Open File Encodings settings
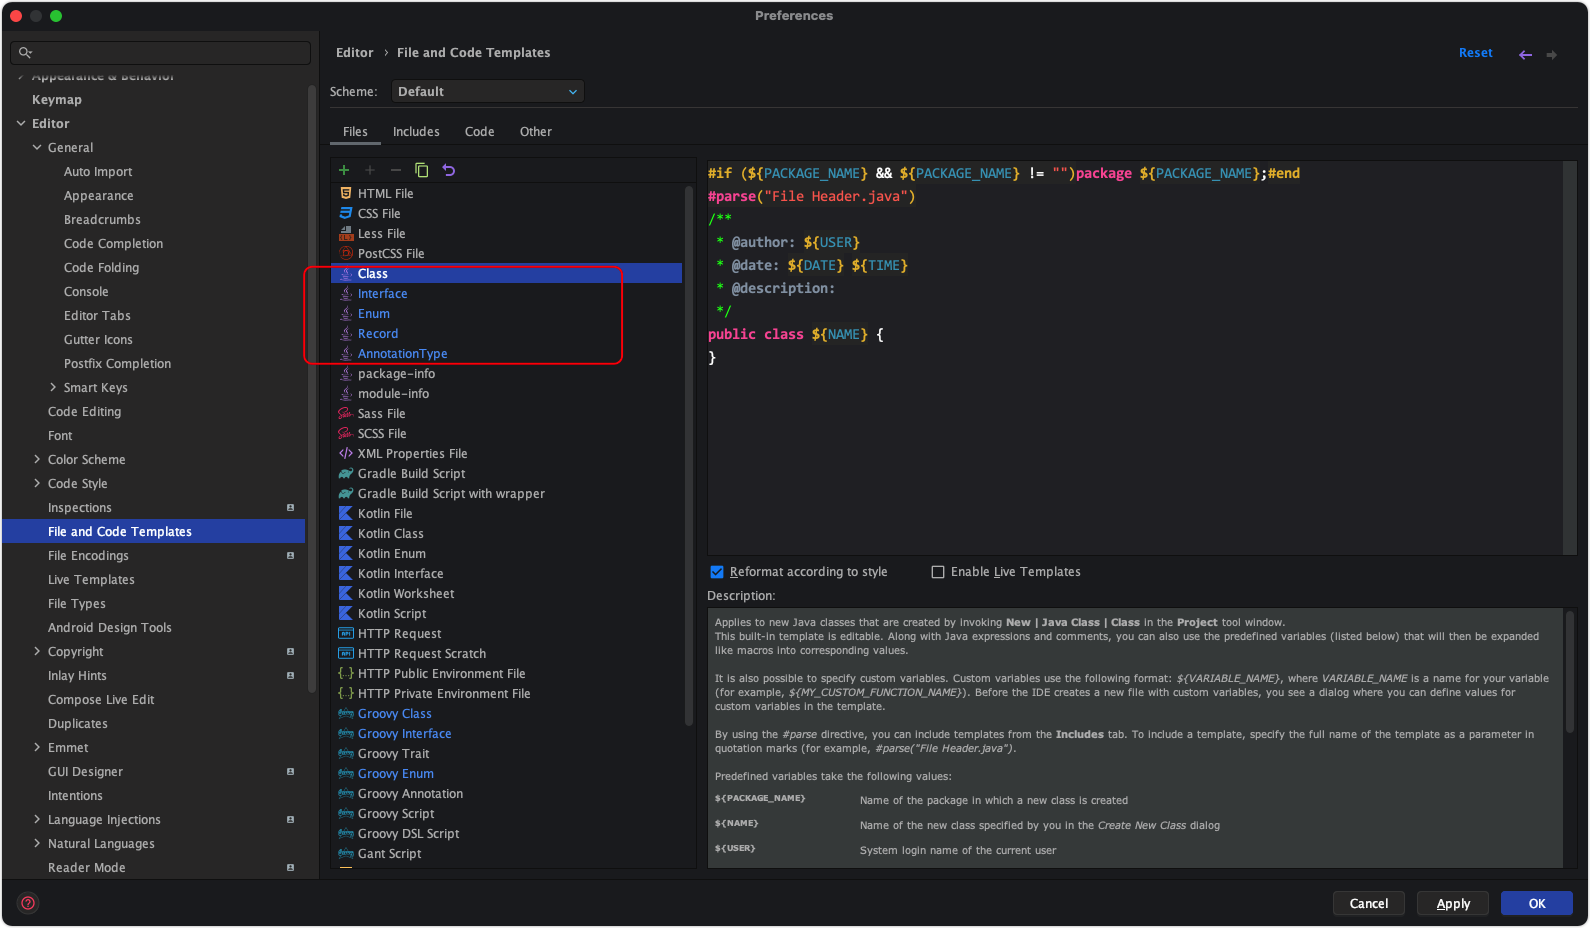 88,556
